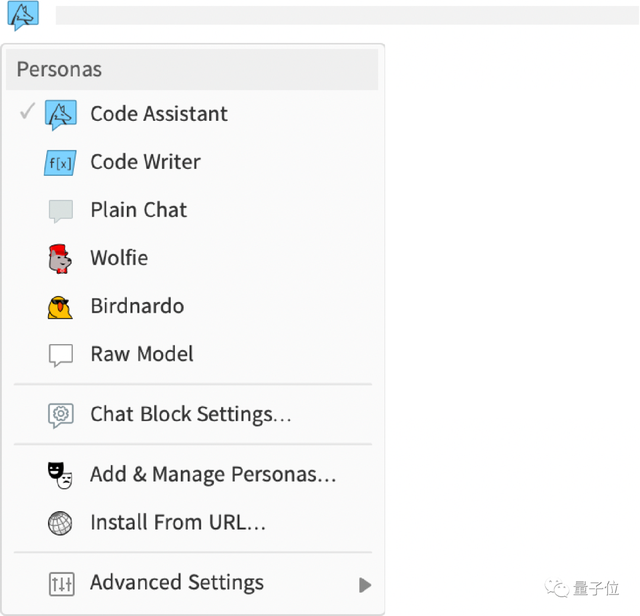Choose Wolfie from the persona list
Viewport: 640px width, 616px height.
[x=119, y=258]
